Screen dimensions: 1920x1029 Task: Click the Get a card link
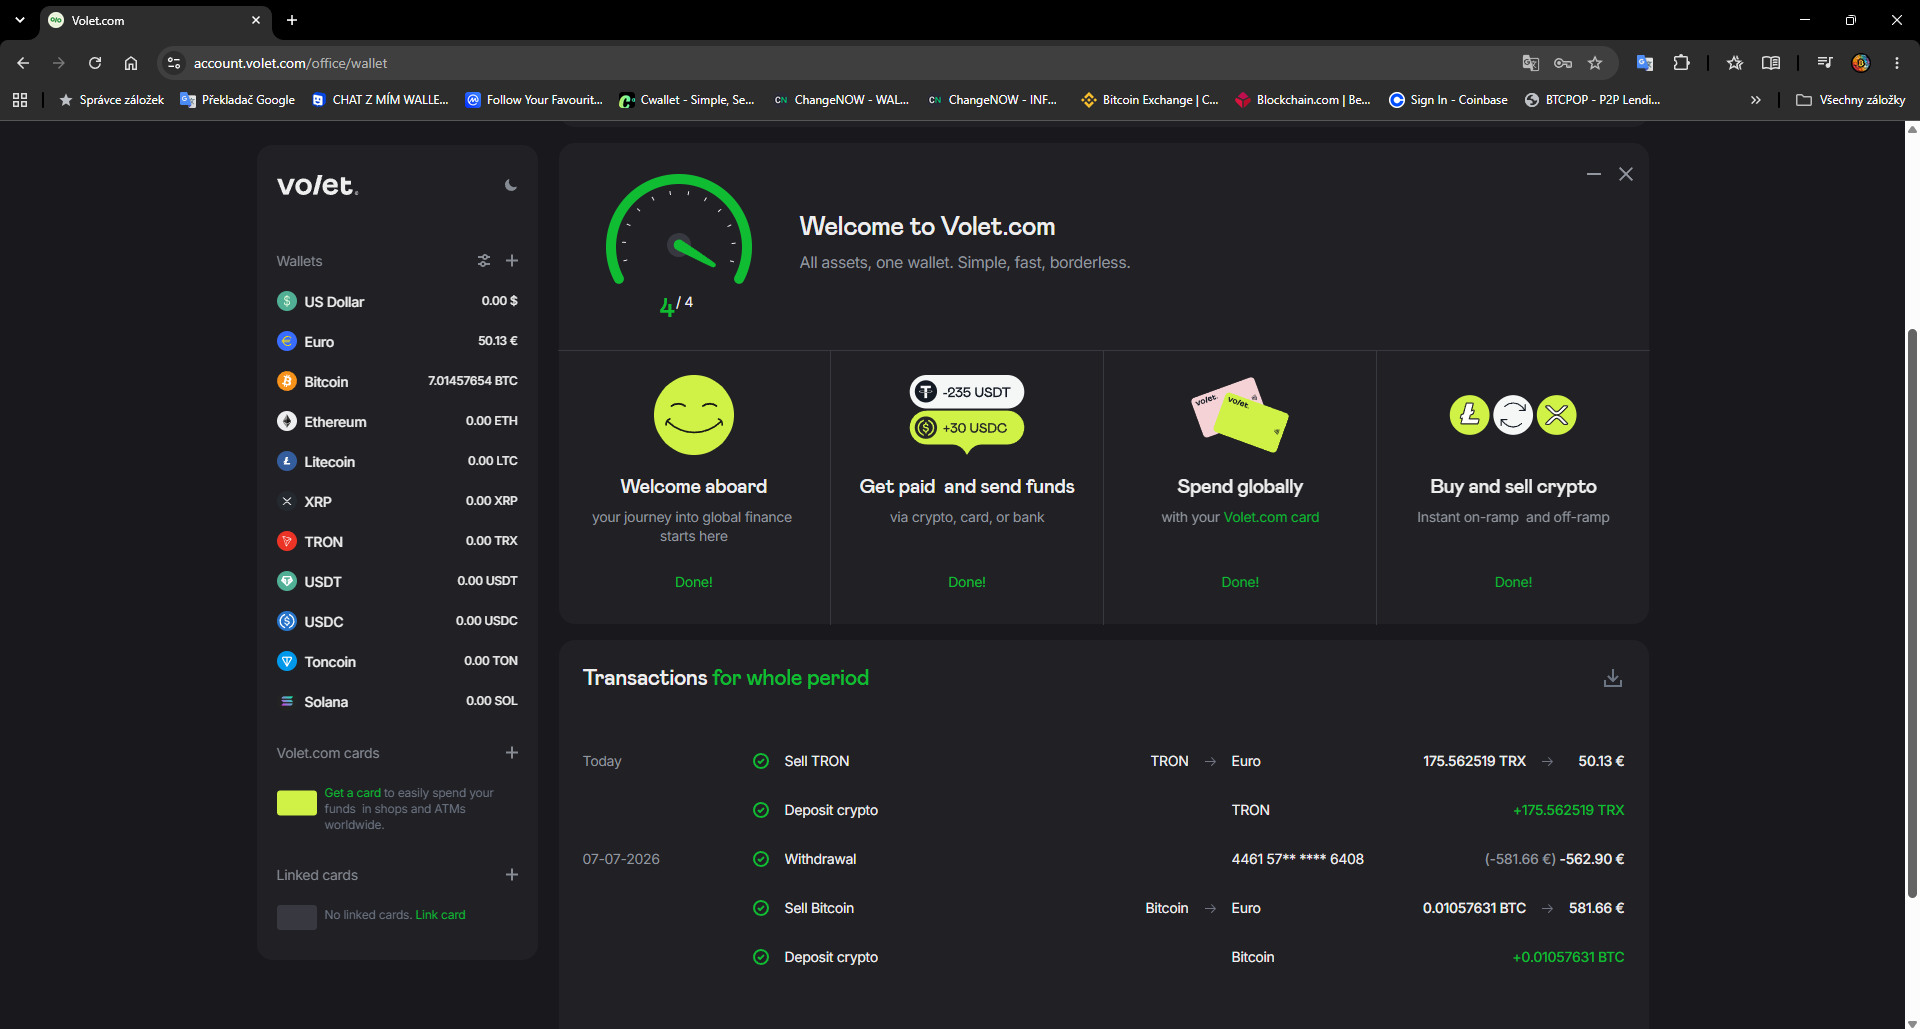point(352,793)
